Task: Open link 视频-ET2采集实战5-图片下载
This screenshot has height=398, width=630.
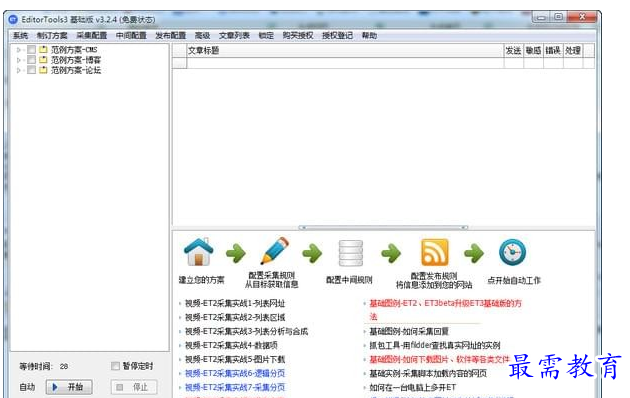Action: click(235, 359)
